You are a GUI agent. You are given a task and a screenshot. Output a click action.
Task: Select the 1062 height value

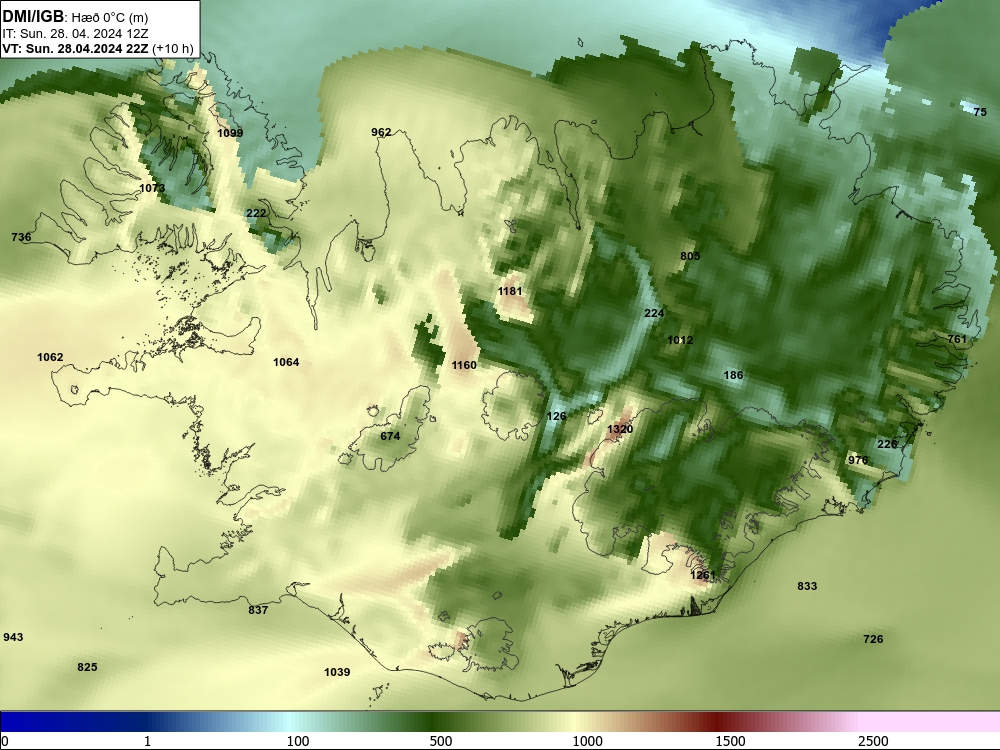[x=50, y=357]
